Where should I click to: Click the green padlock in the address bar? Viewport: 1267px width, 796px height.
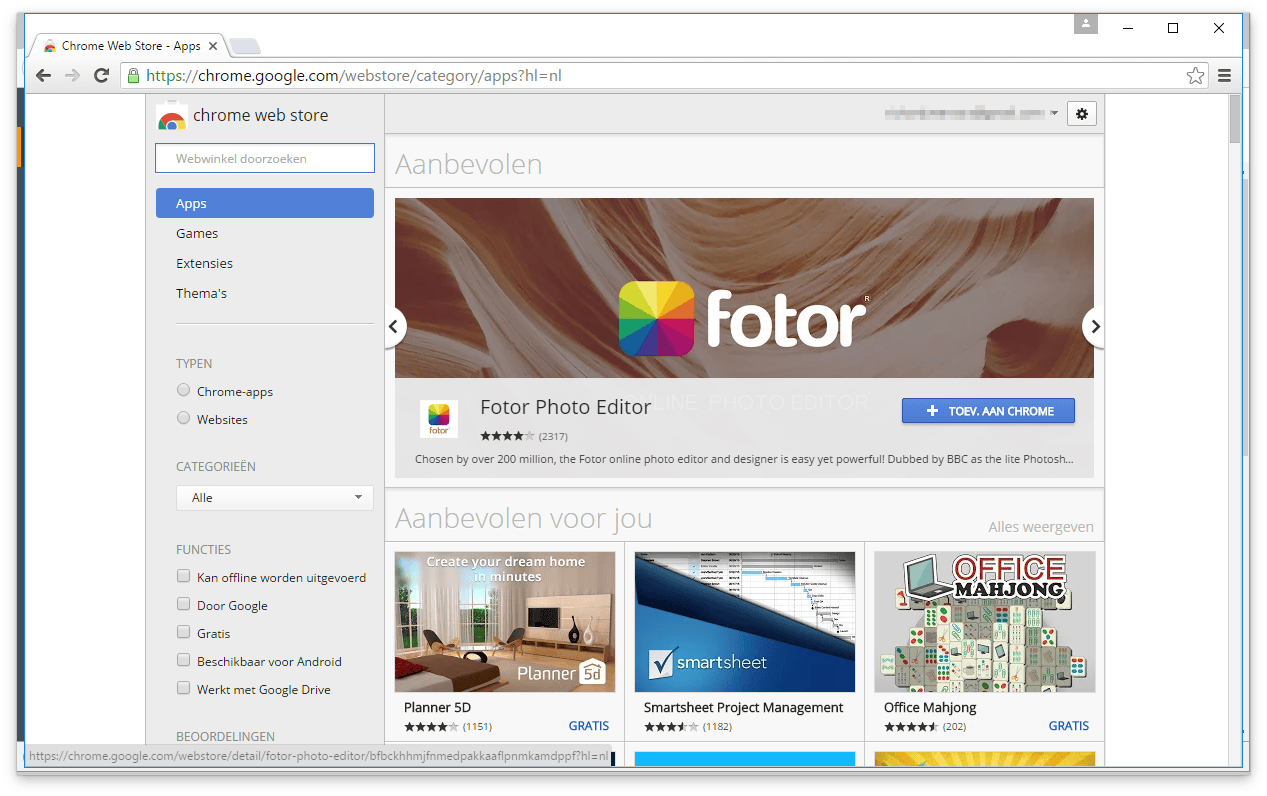(132, 76)
